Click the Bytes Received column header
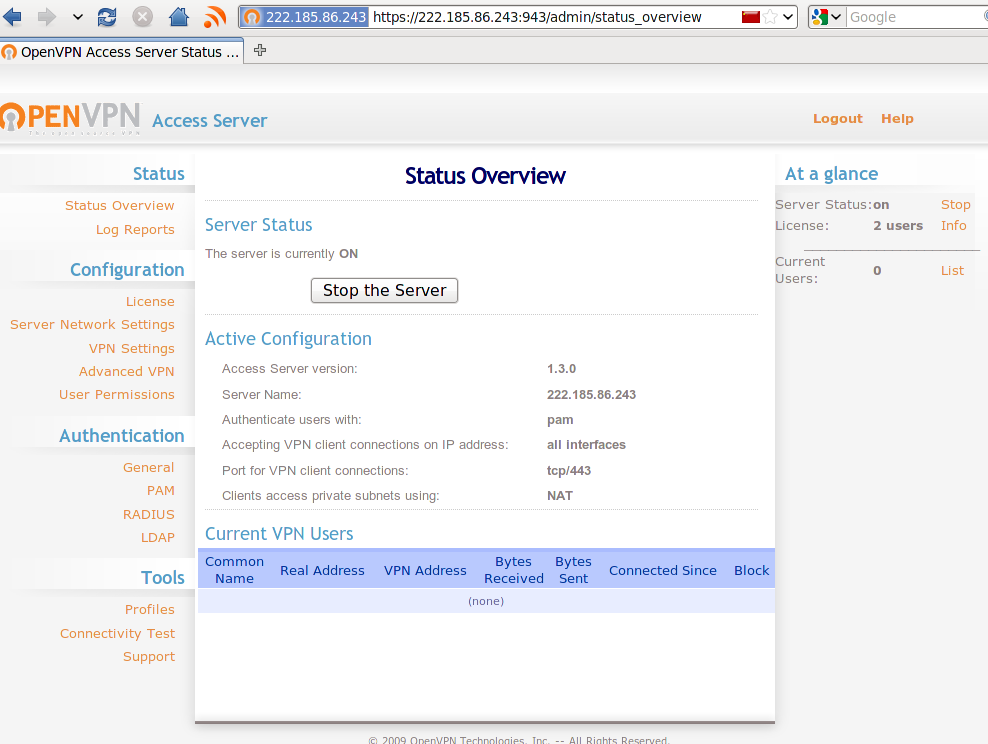 (514, 570)
